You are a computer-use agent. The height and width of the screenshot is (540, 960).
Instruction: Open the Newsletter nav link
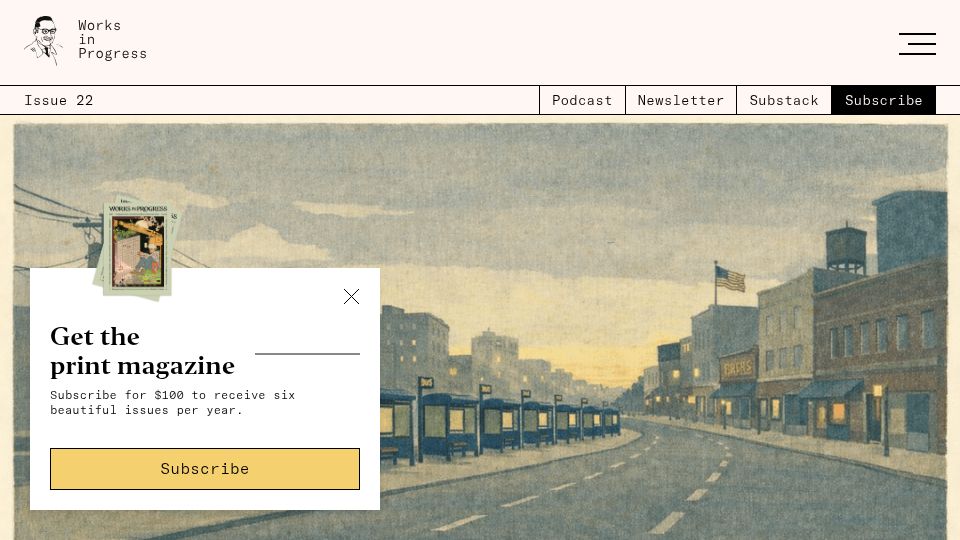pos(681,100)
